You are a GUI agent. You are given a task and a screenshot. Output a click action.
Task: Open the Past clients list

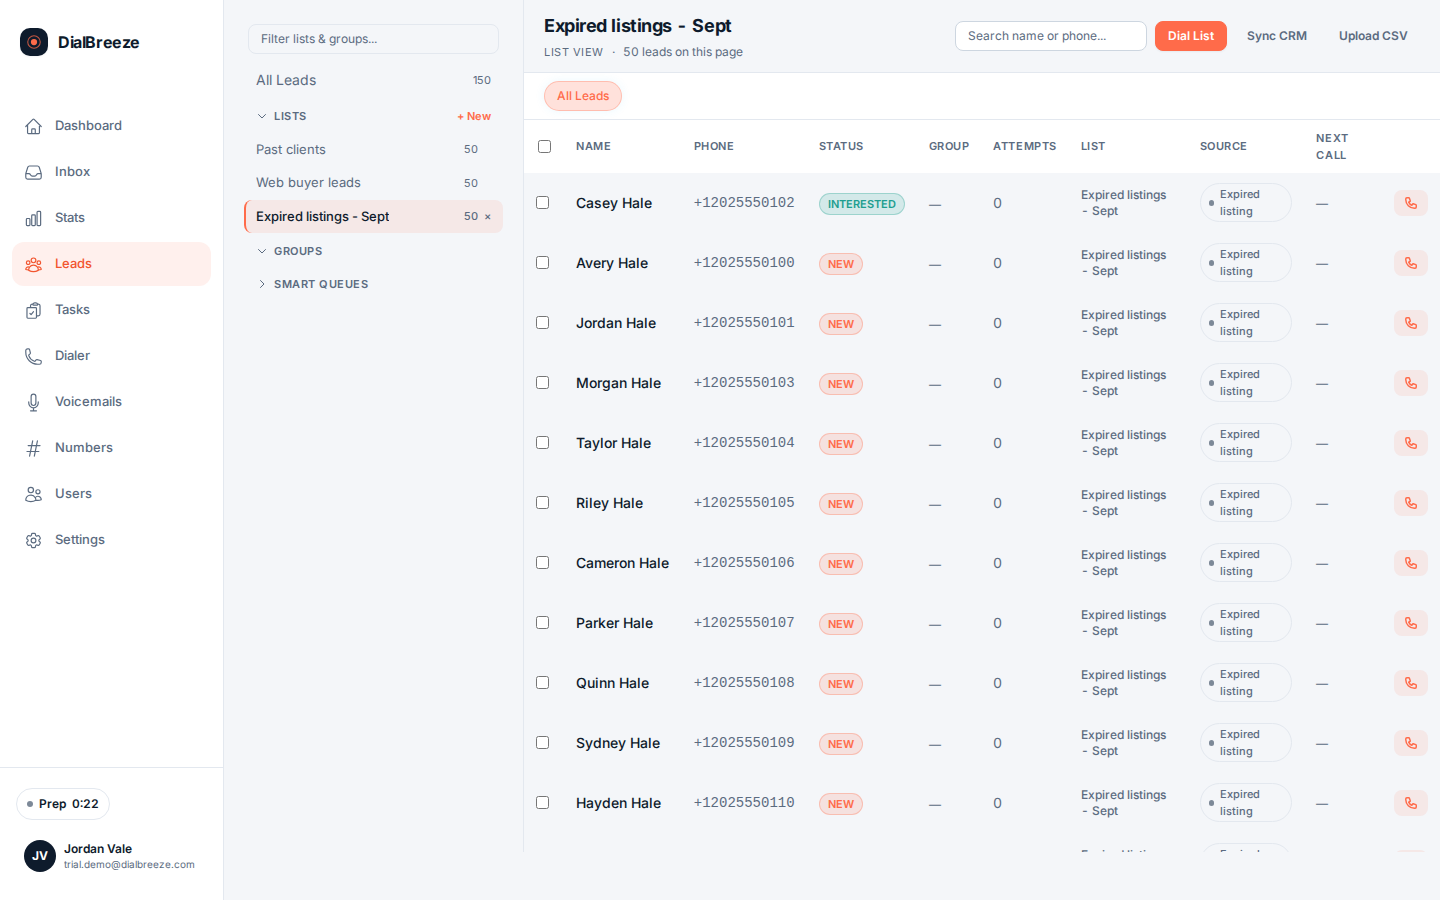373,149
